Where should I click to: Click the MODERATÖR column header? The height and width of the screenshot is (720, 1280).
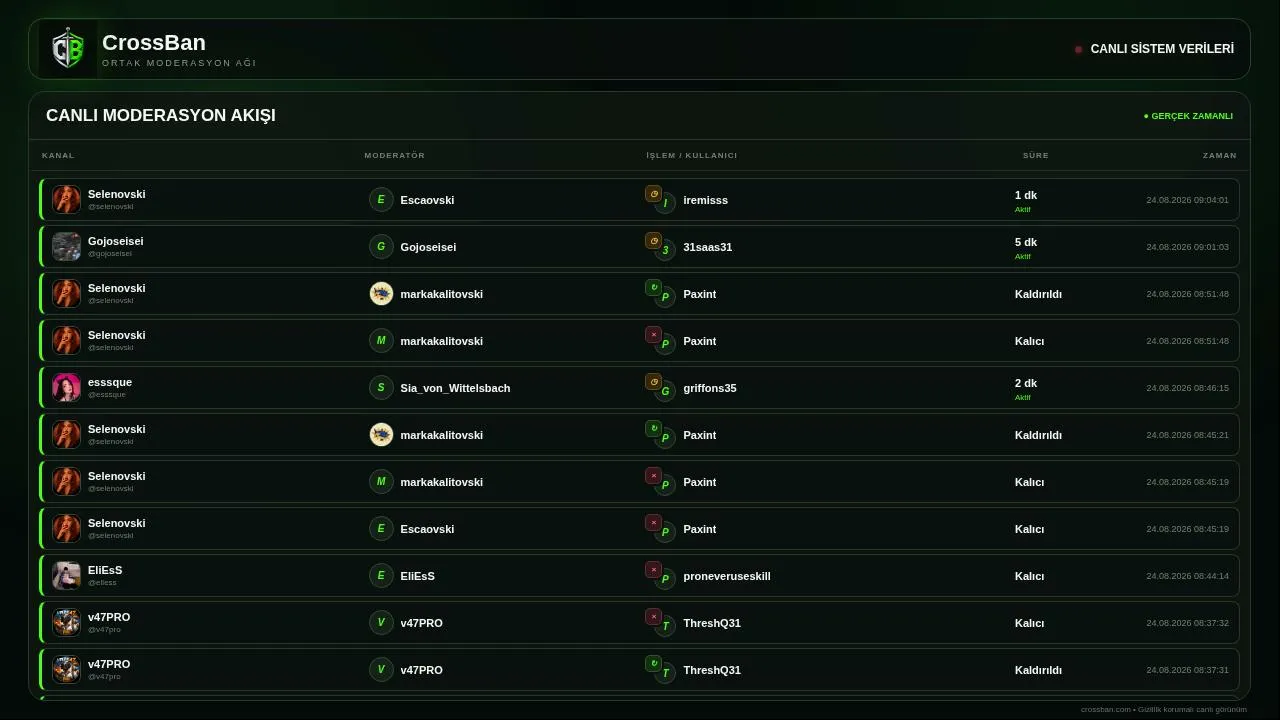click(395, 155)
